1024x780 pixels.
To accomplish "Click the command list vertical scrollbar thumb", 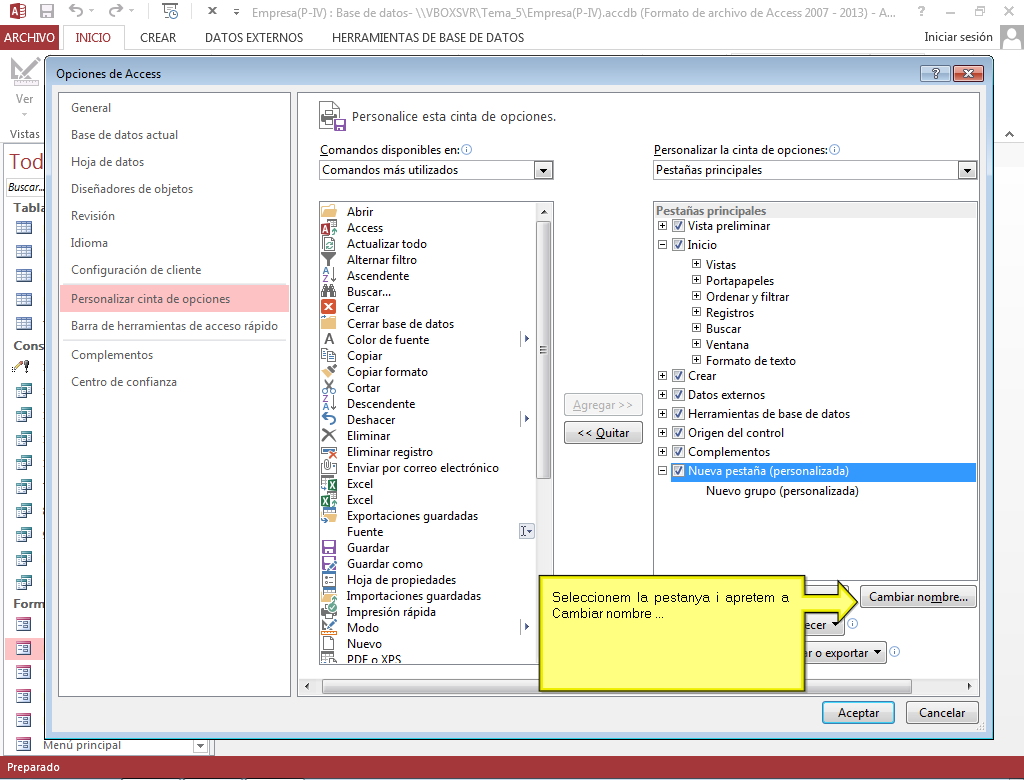I will pos(543,349).
